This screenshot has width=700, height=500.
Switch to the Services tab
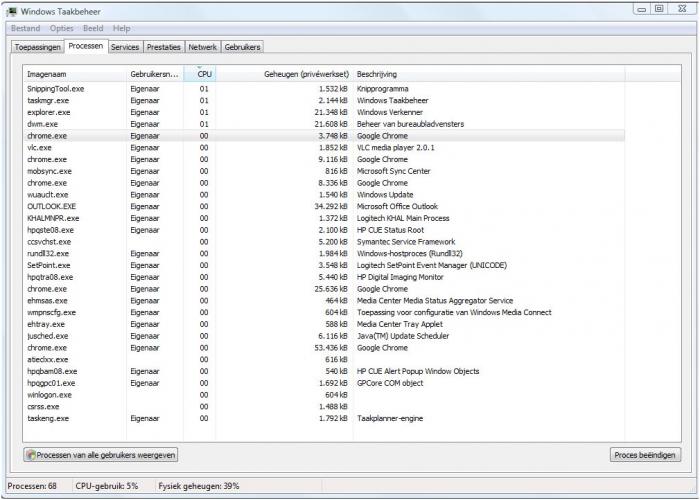[x=125, y=47]
